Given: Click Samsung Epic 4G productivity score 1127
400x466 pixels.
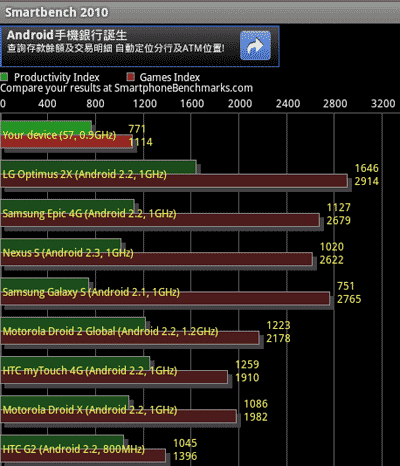Looking at the screenshot, I should pos(339,207).
